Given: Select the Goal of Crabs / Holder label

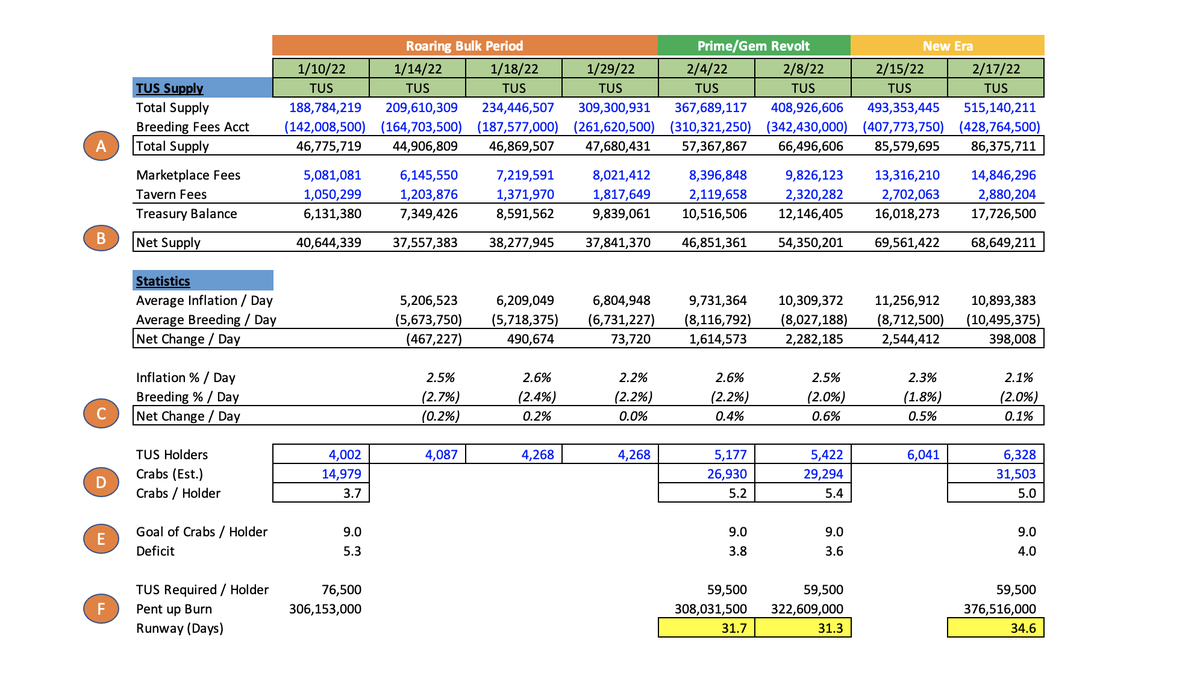Looking at the screenshot, I should 201,532.
